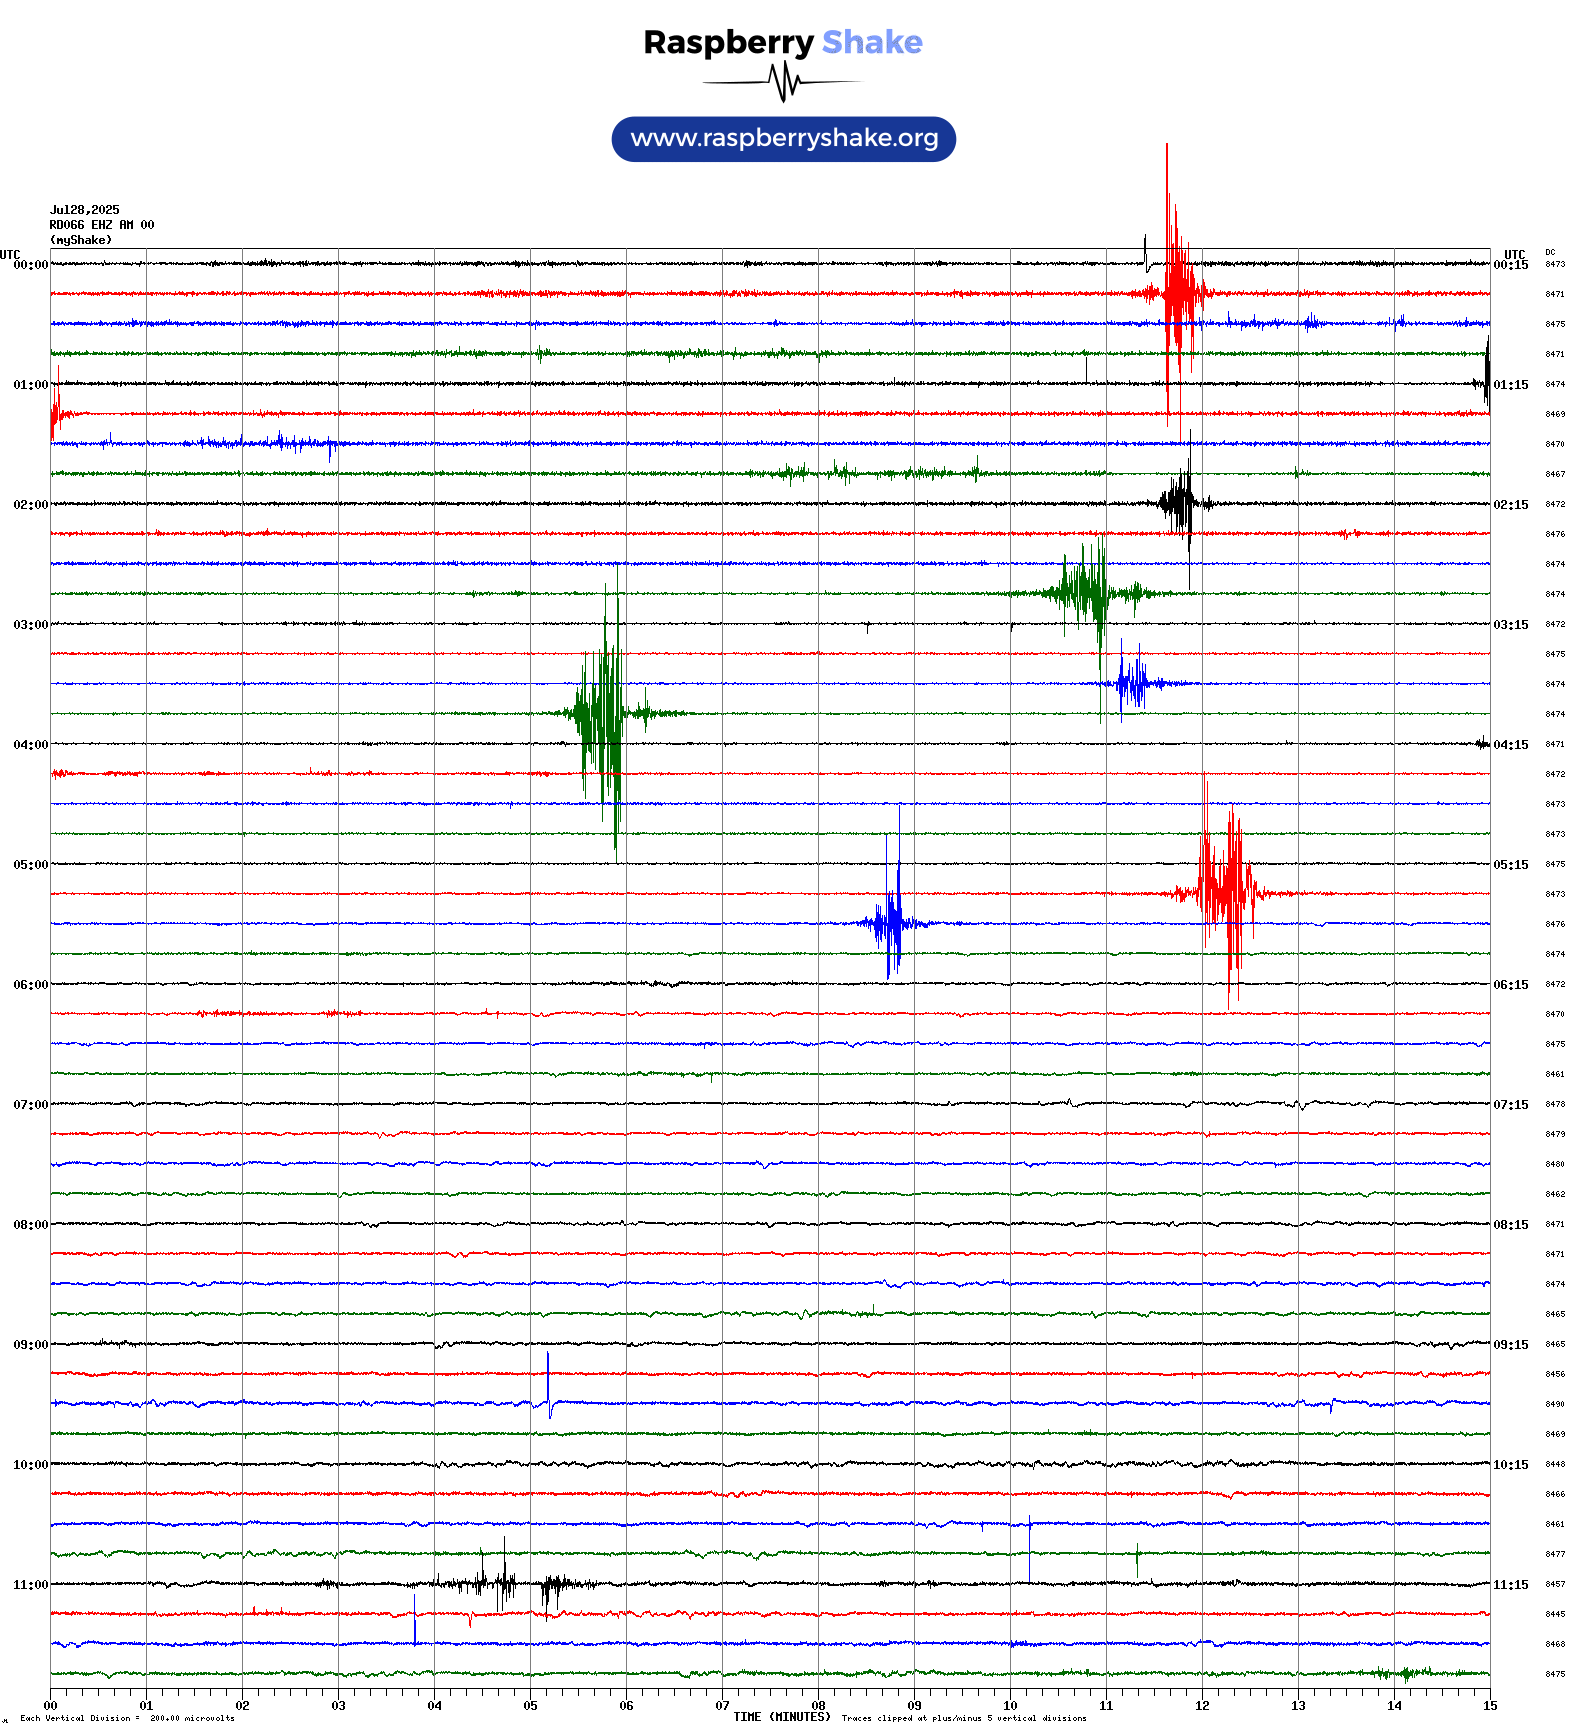
Task: Click the TIME (MINUTES) axis title
Action: tap(781, 1717)
